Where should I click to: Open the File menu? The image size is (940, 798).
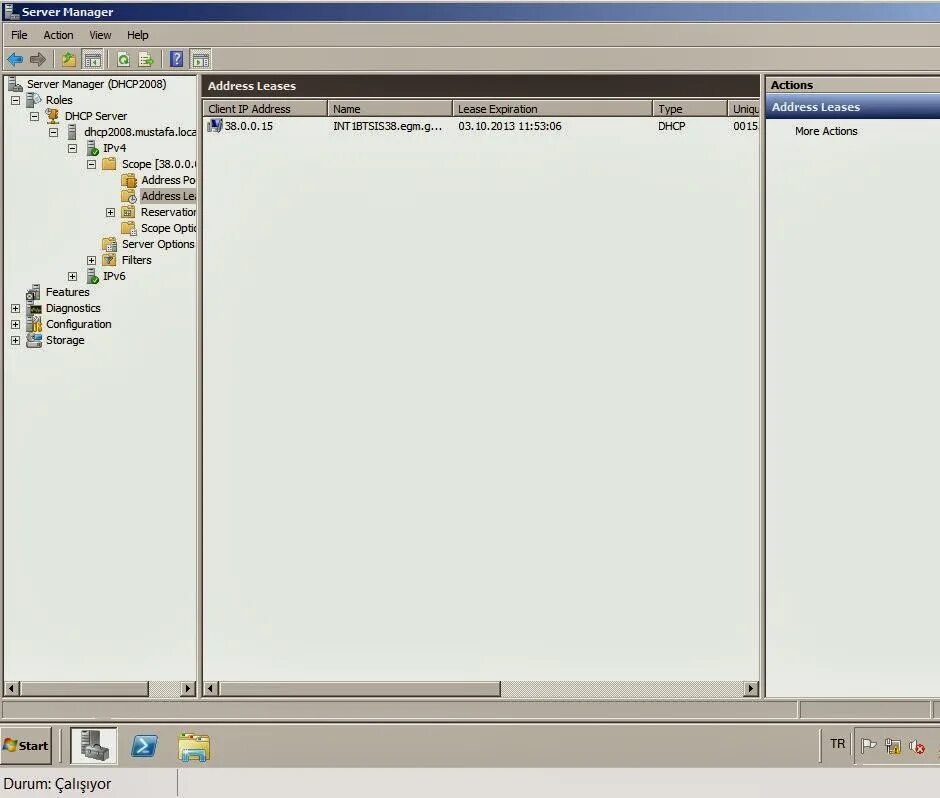coord(19,35)
